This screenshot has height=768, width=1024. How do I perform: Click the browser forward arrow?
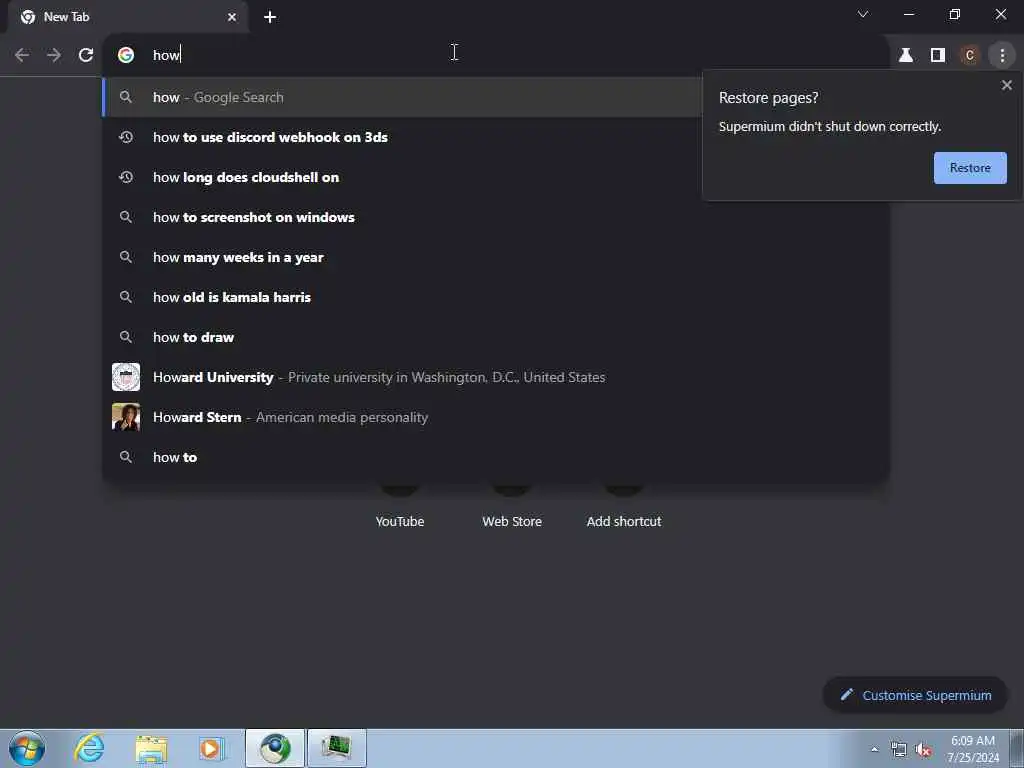point(54,56)
